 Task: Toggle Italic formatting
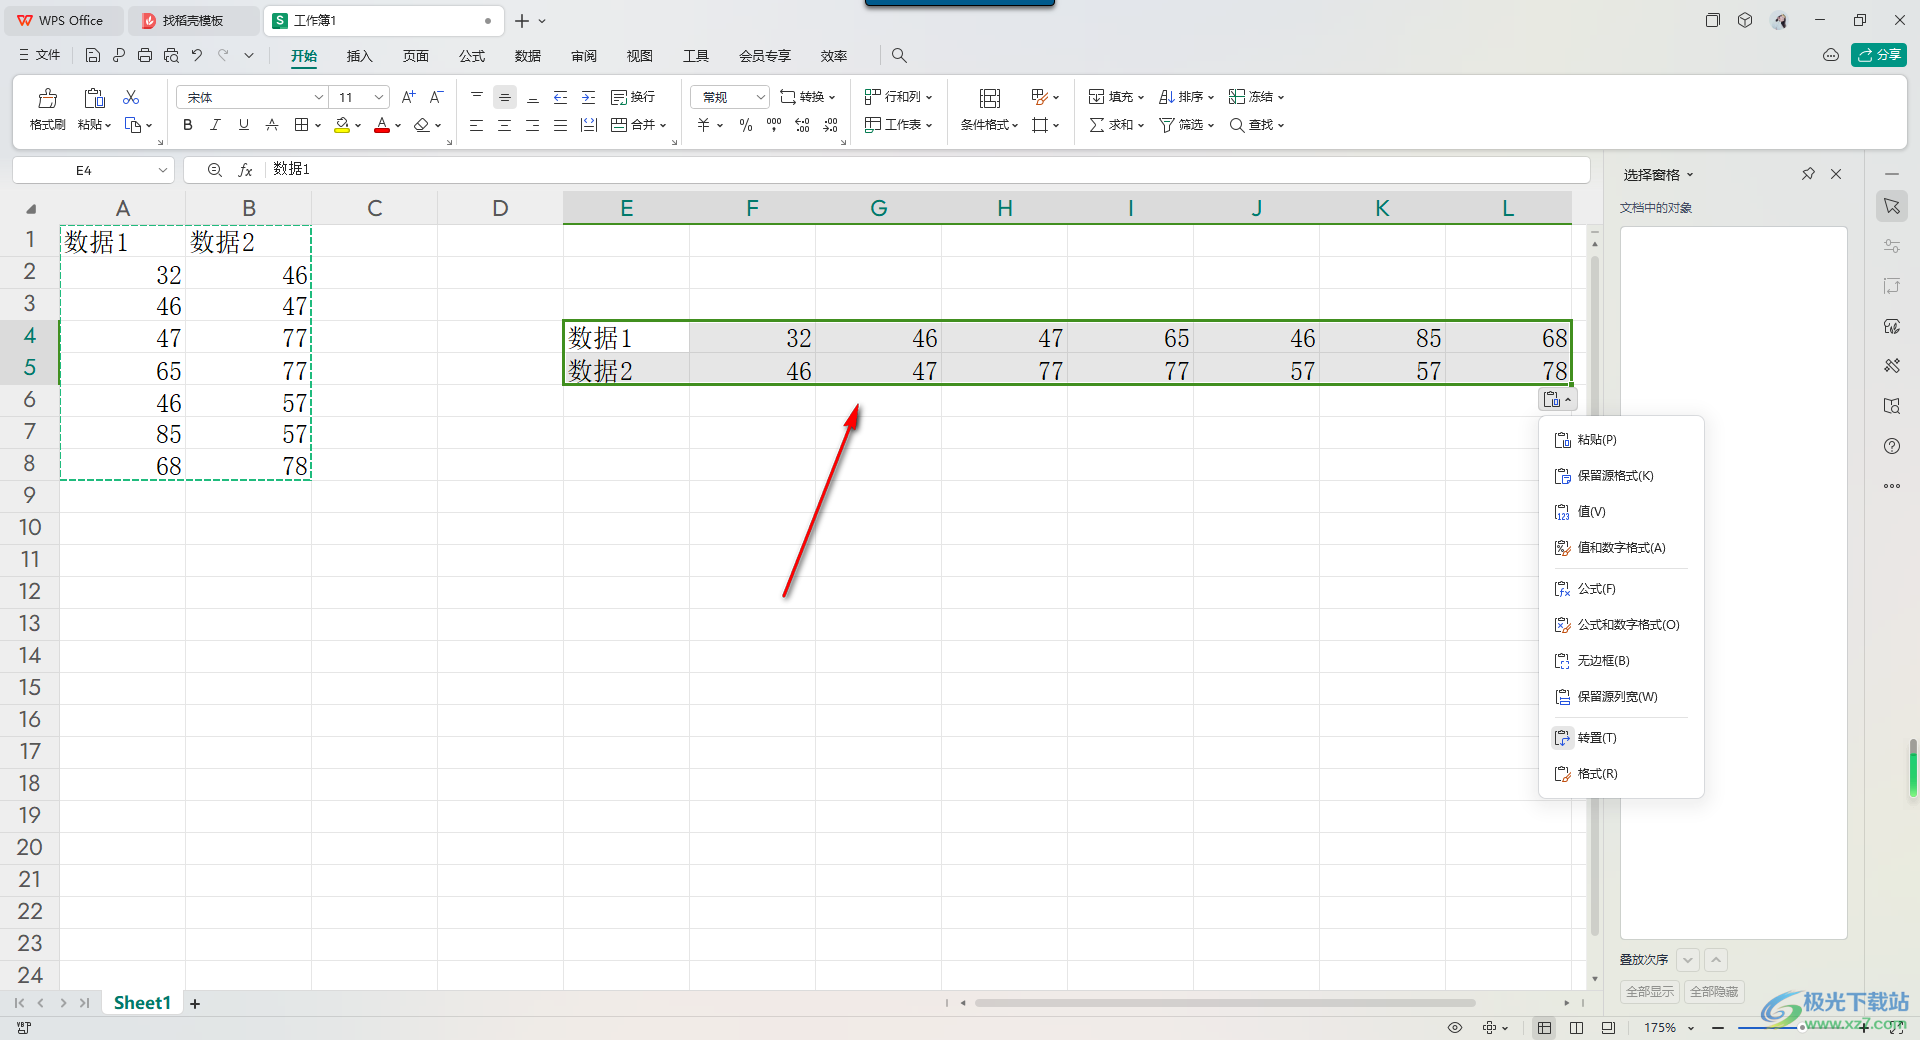(215, 125)
